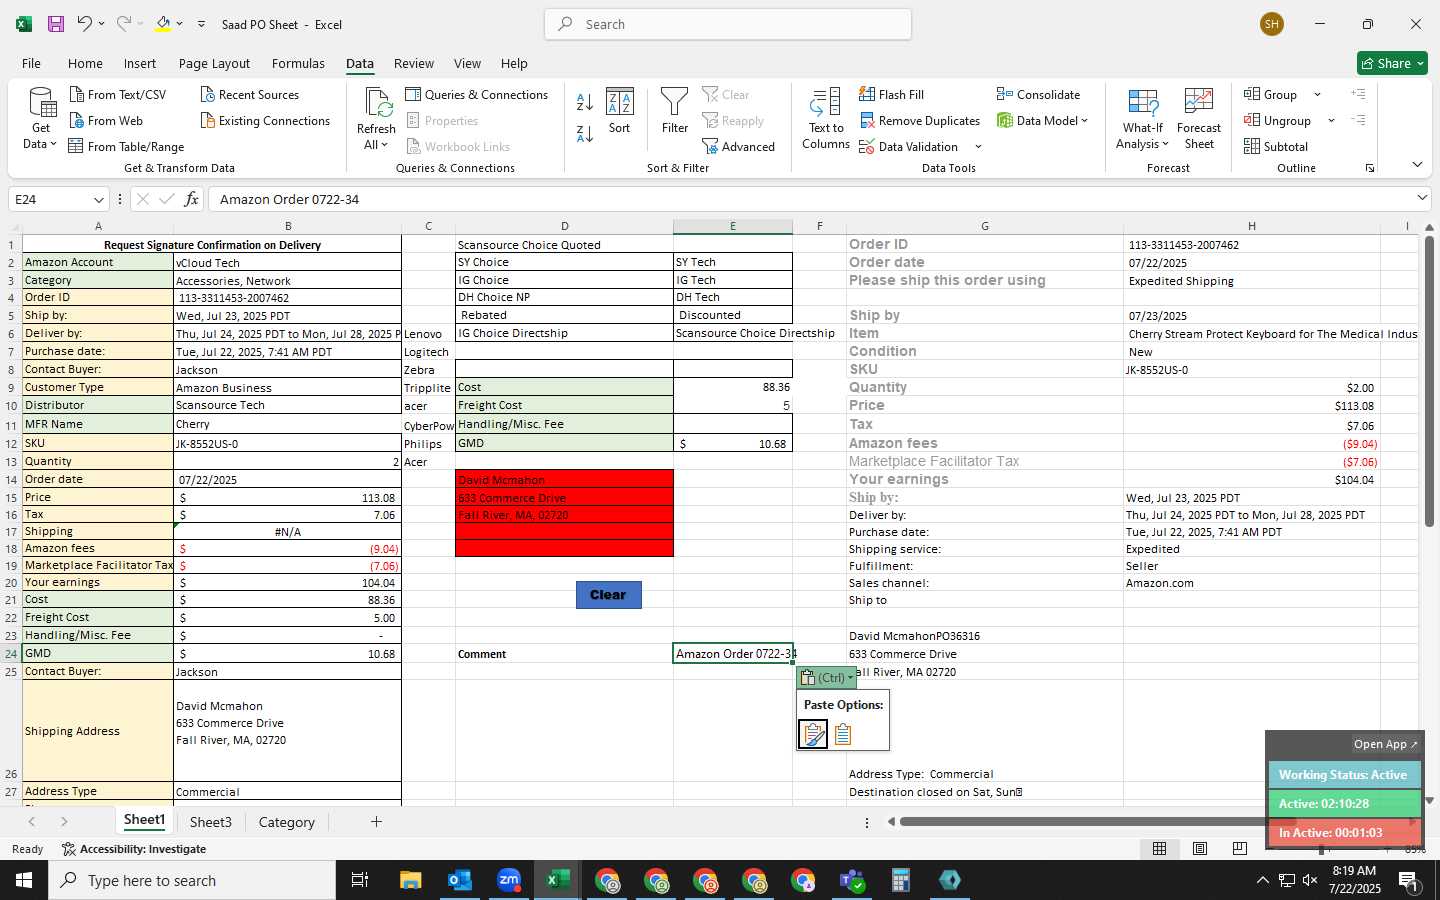Click the highlight fill color swatch icon
This screenshot has height=900, width=1440.
(163, 24)
